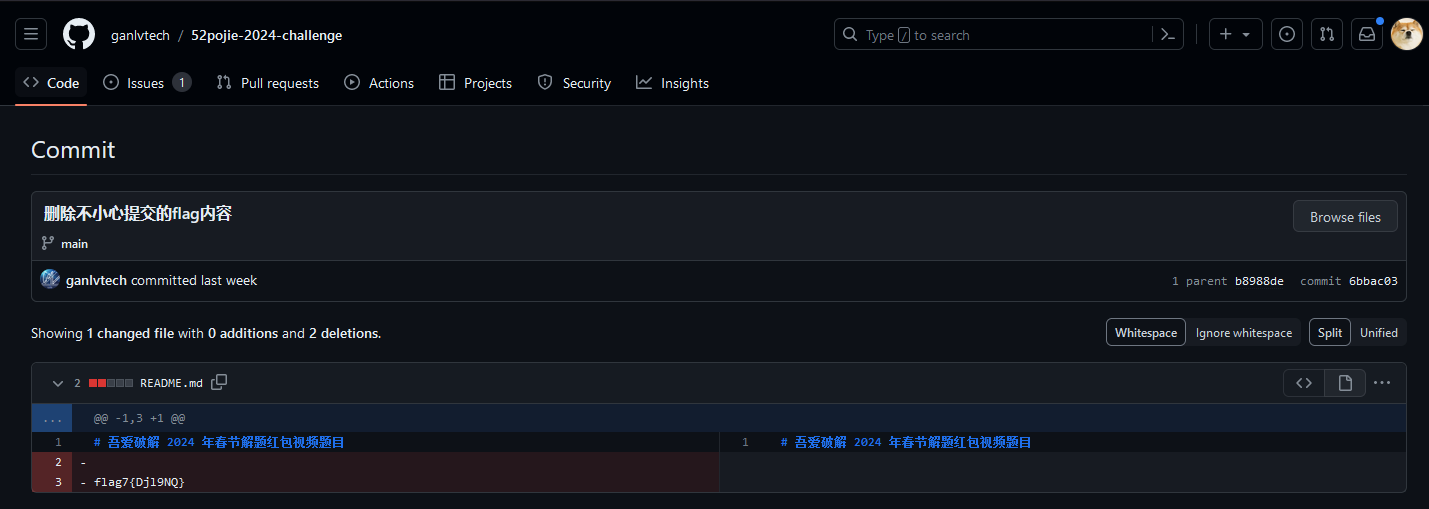
Task: Click the hunk header @@ -1,3 +1 @@
Action: click(x=139, y=418)
